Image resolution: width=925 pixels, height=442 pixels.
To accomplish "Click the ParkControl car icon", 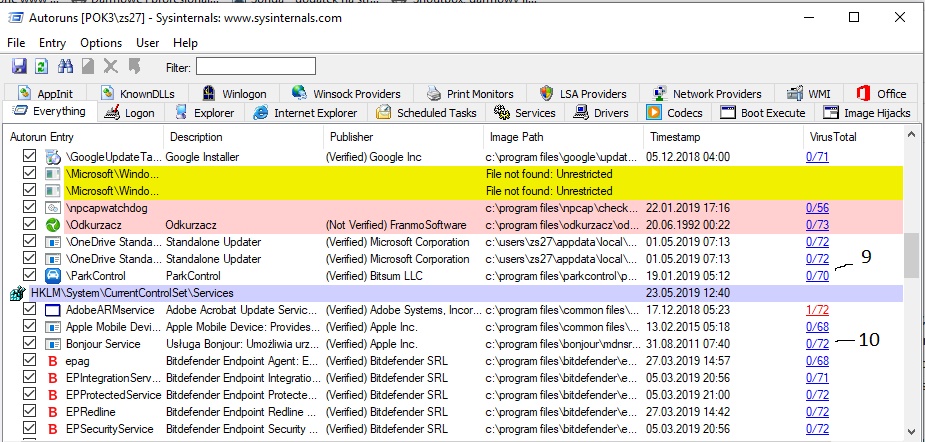I will coord(53,276).
